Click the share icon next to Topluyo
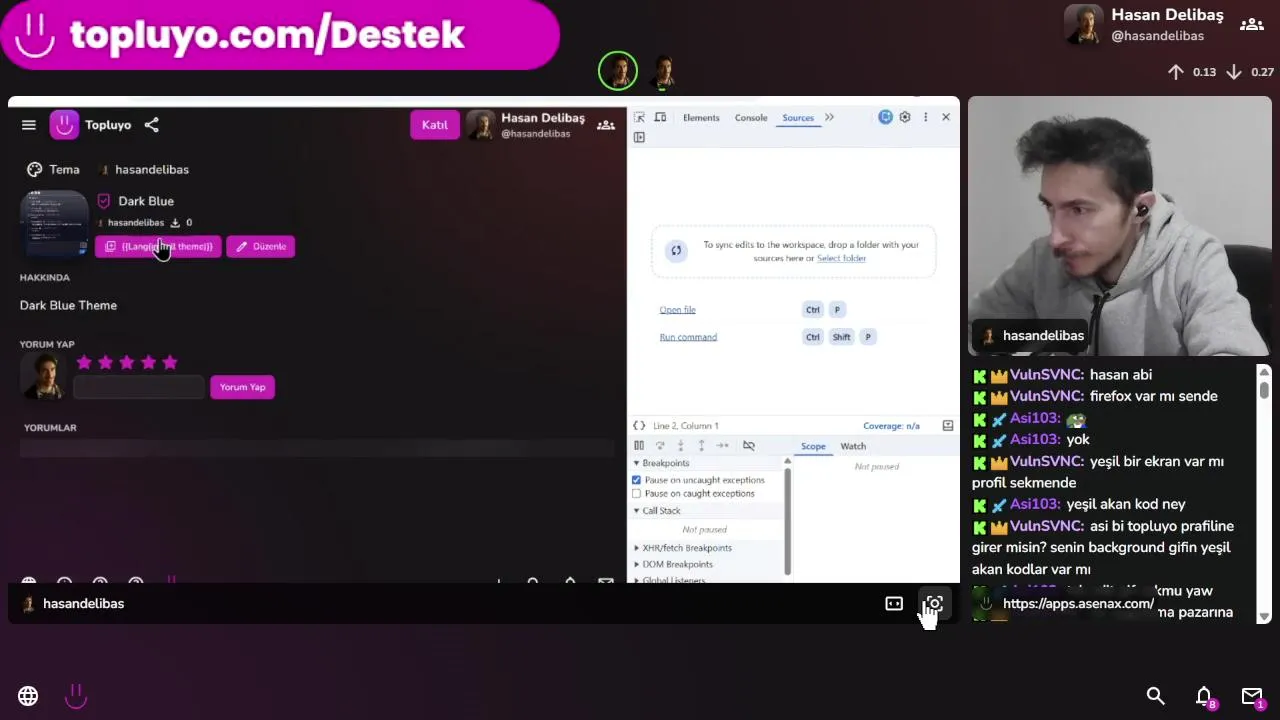 coord(151,125)
